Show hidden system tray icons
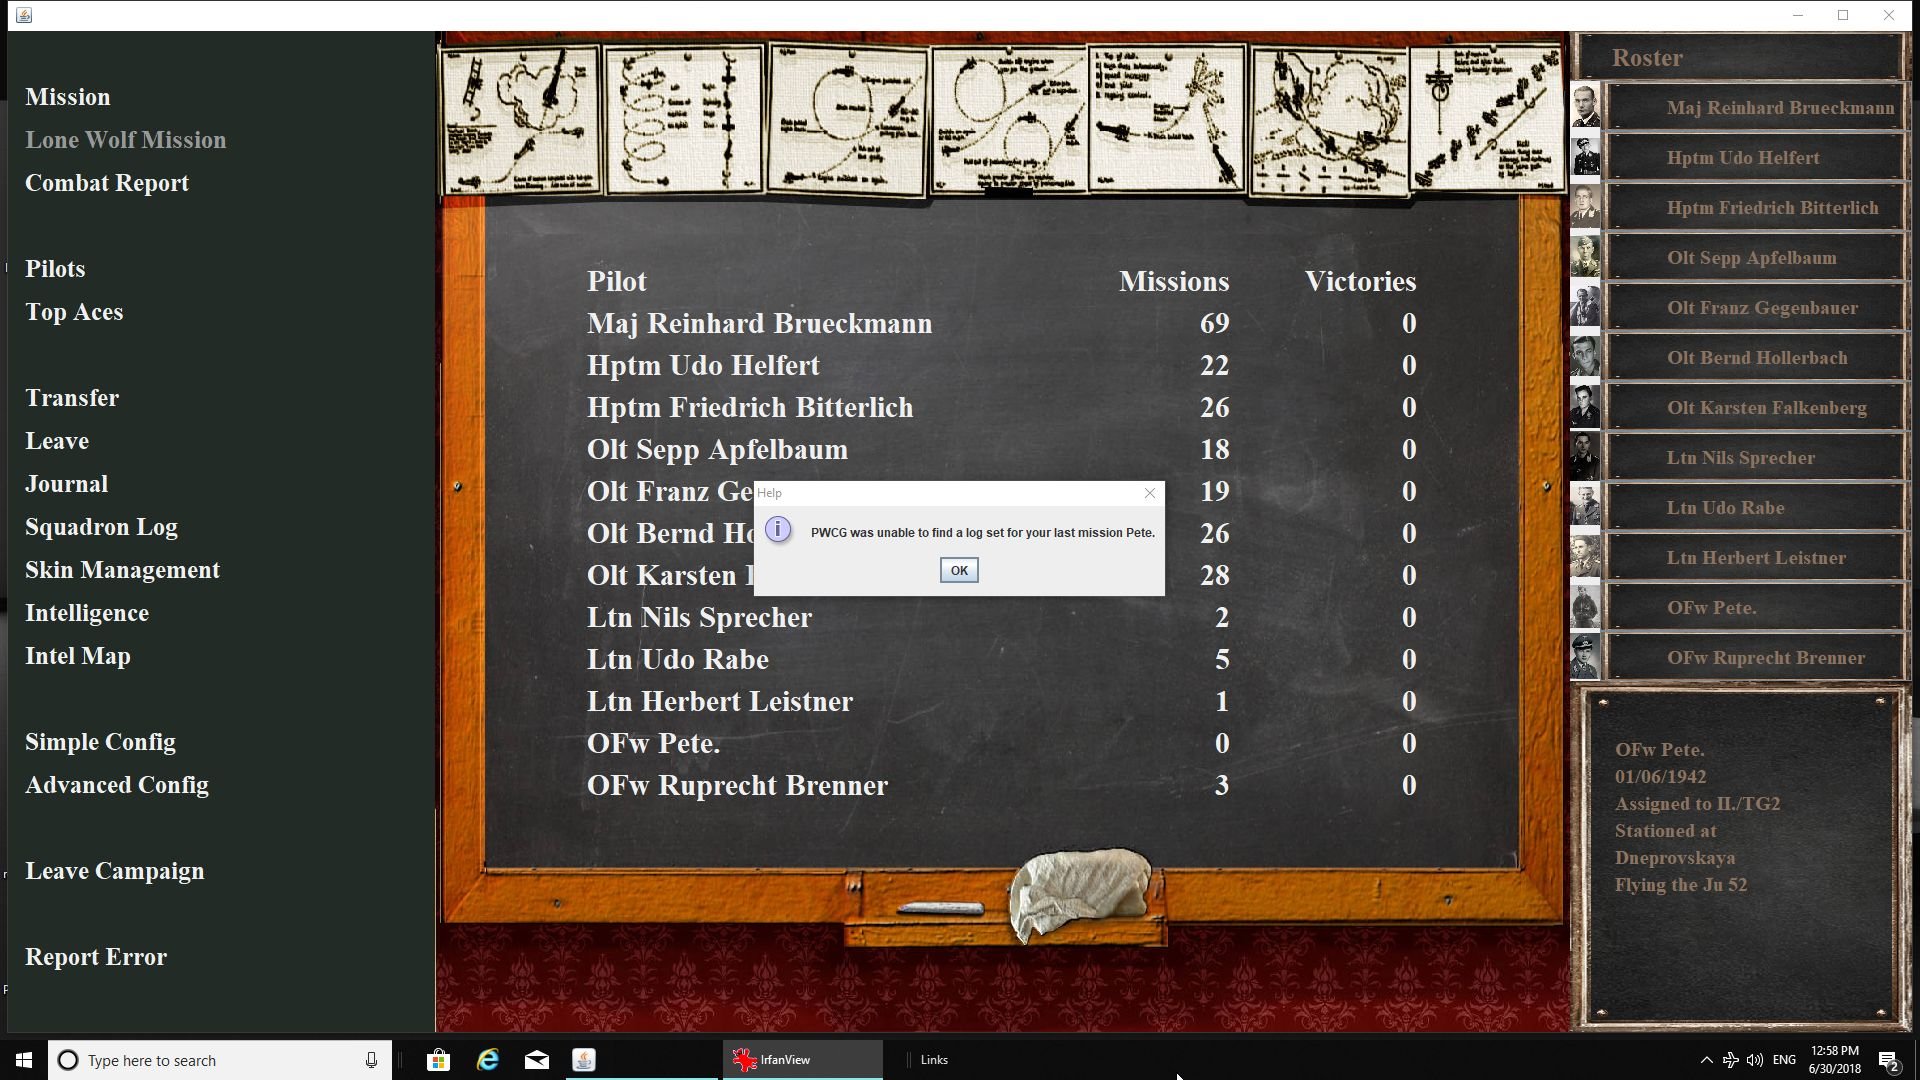This screenshot has width=1920, height=1080. (1706, 1060)
